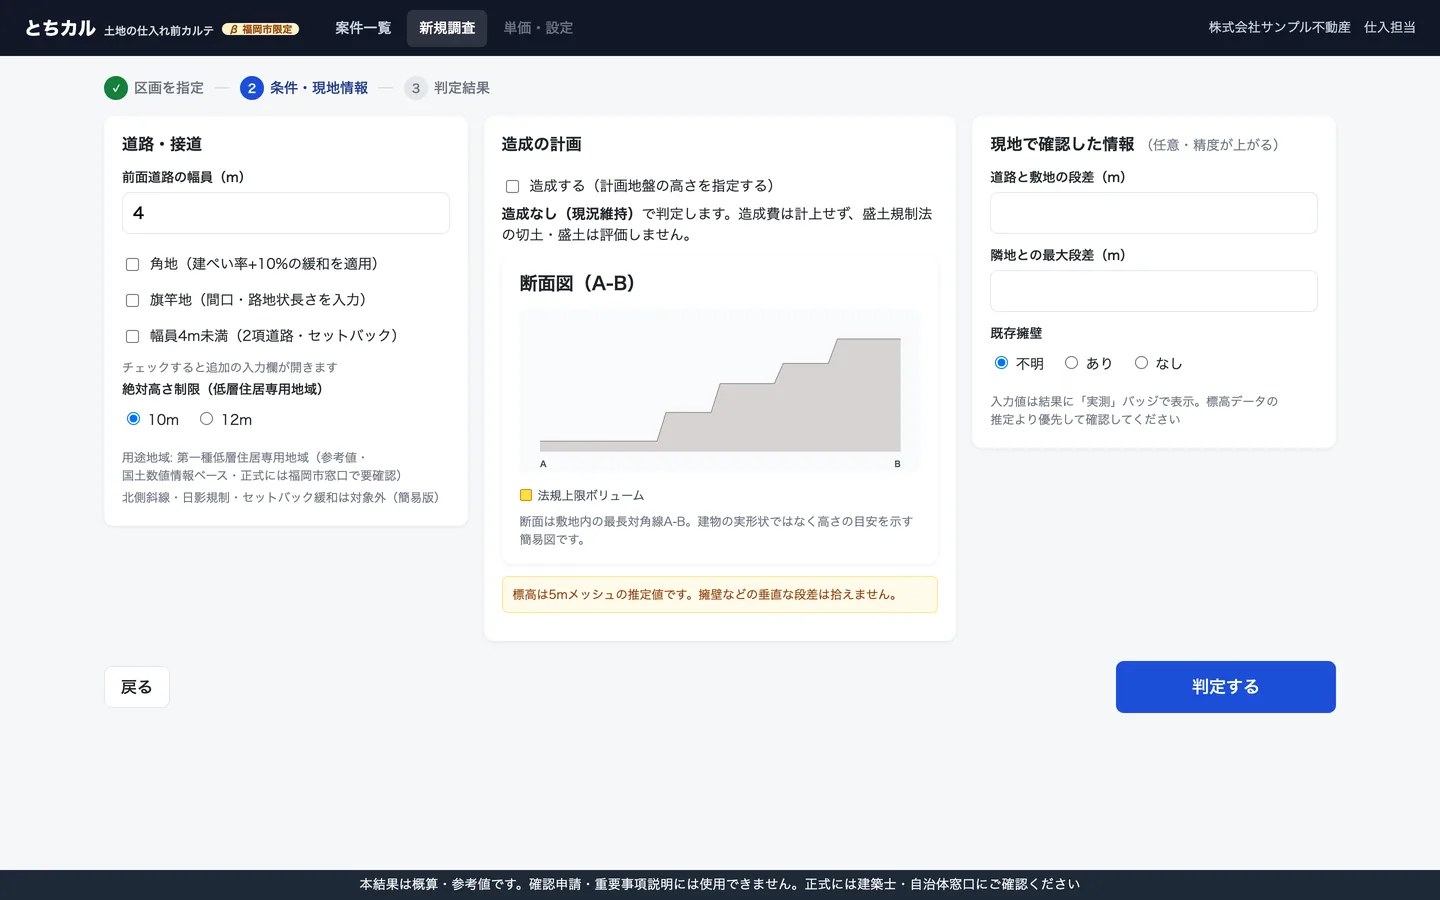
Task: Open the 単価・設定 tab
Action: click(x=538, y=28)
